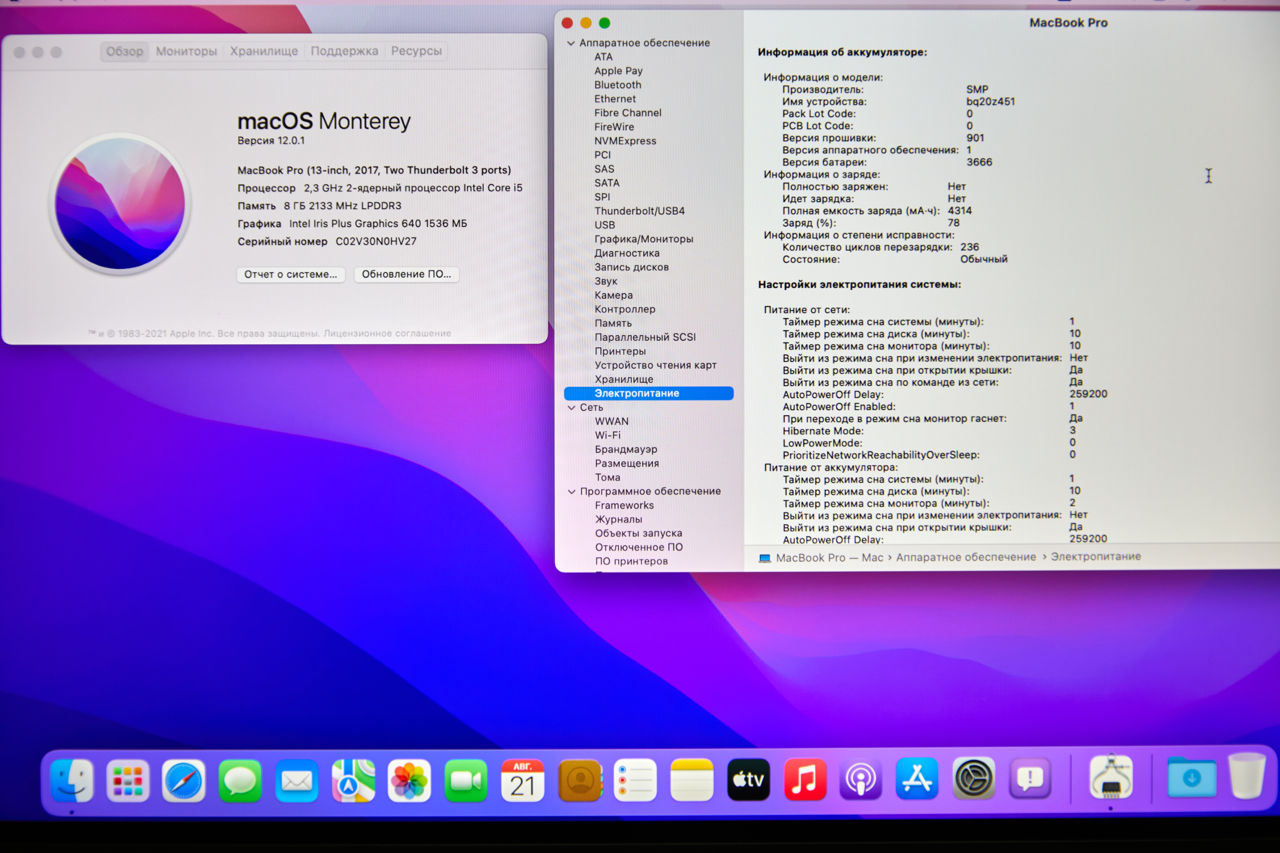Screen dimensions: 1280x853
Task: Select Камера in sidebar
Action: tap(614, 295)
